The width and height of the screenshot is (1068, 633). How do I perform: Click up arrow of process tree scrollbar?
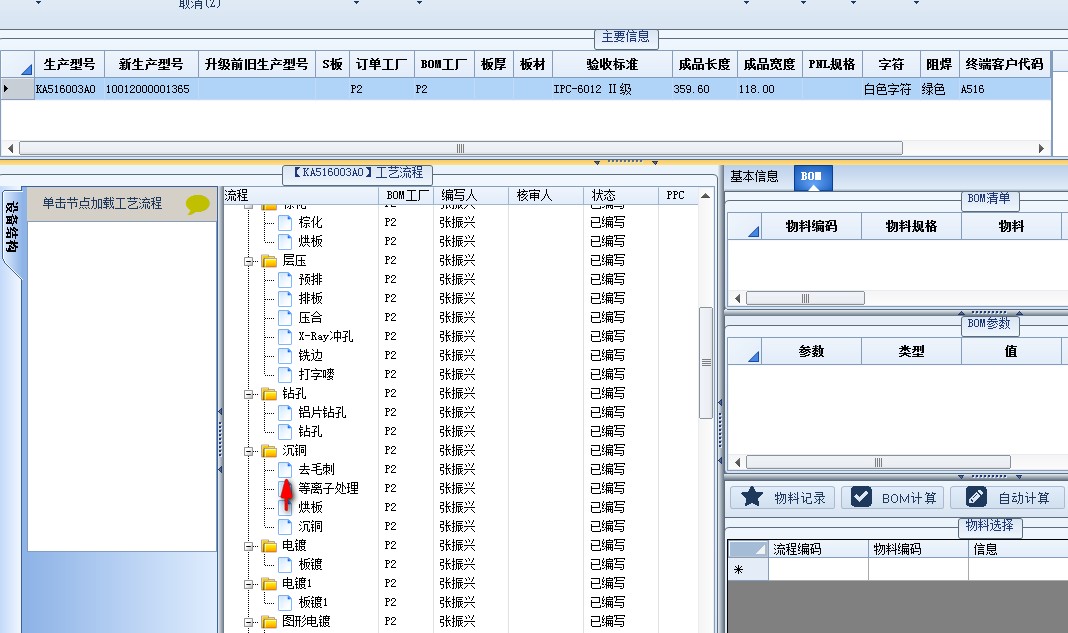(706, 196)
